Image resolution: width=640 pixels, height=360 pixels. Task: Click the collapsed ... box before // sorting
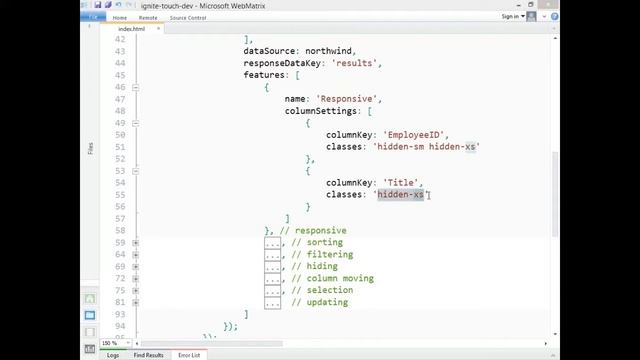(x=272, y=243)
